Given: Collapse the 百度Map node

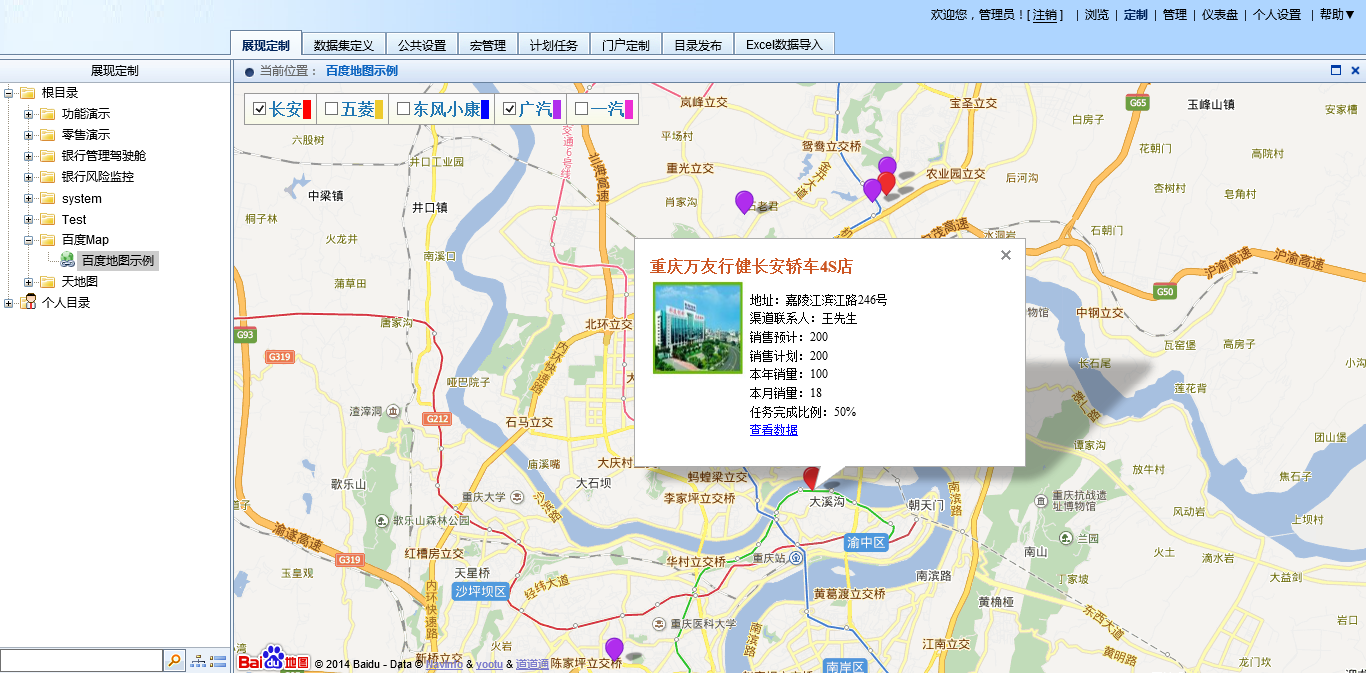Looking at the screenshot, I should [28, 240].
